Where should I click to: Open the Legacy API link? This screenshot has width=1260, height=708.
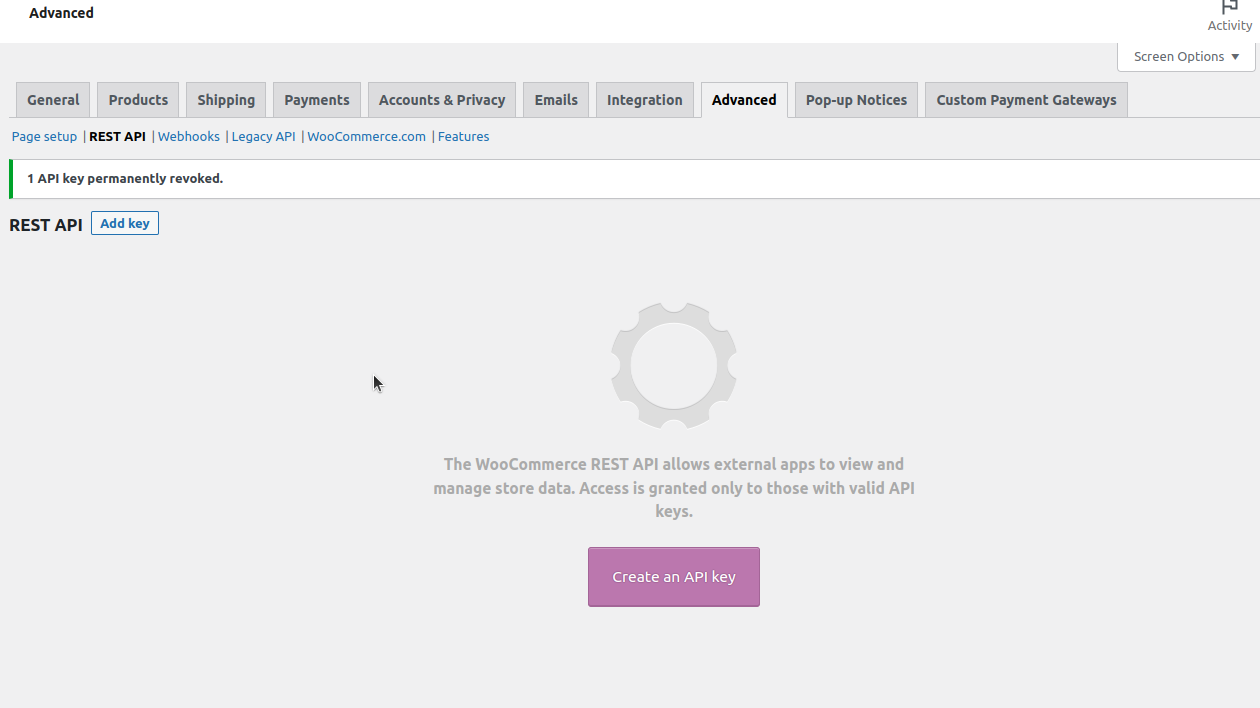[264, 137]
